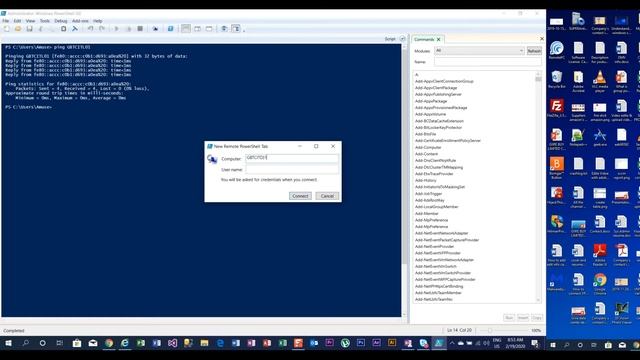The image size is (640, 360).
Task: Click the Paste clipboard toolbar icon
Action: [63, 29]
